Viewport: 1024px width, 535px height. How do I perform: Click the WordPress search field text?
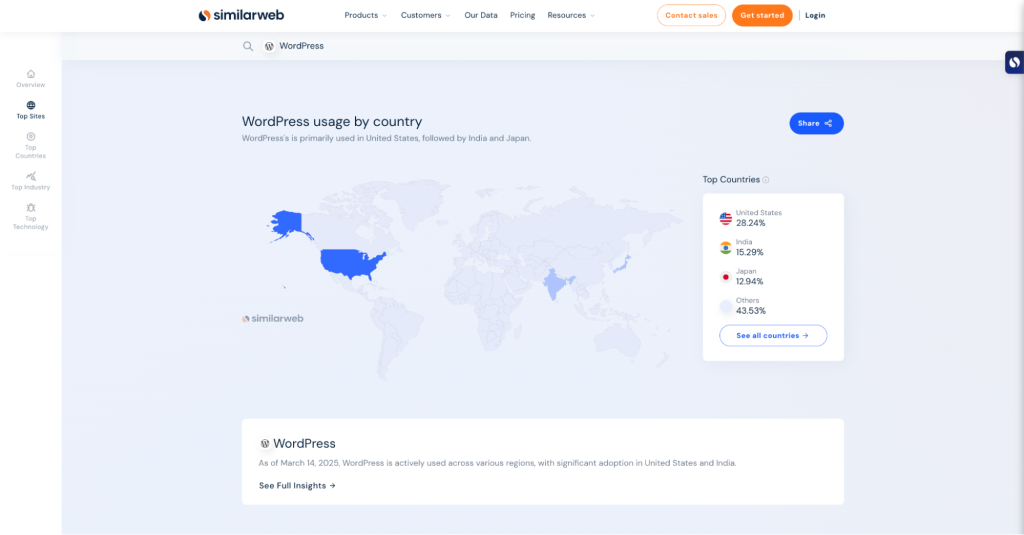tap(301, 46)
